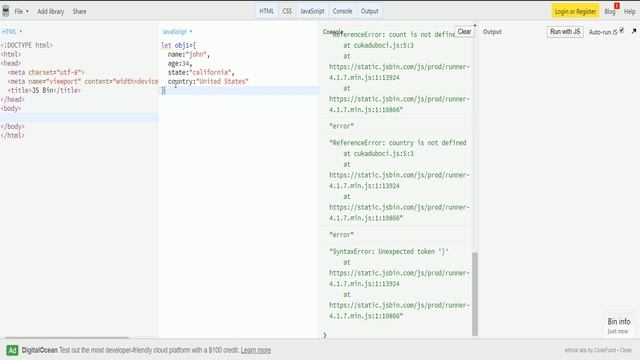640x360 pixels.
Task: Click the name:"john" code line
Action: click(188, 54)
